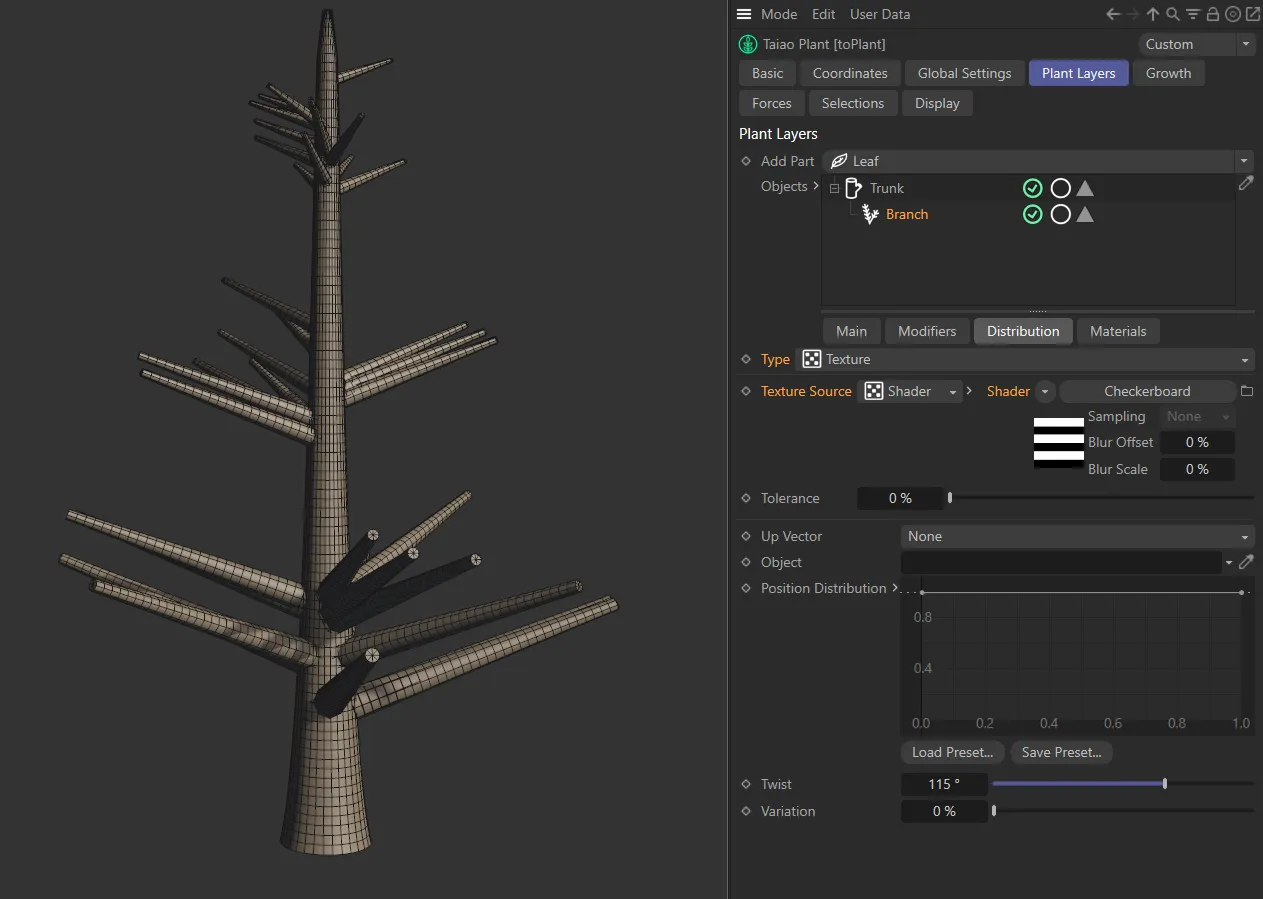Click the filter icon in the top toolbar
The height and width of the screenshot is (899, 1263).
[1191, 14]
